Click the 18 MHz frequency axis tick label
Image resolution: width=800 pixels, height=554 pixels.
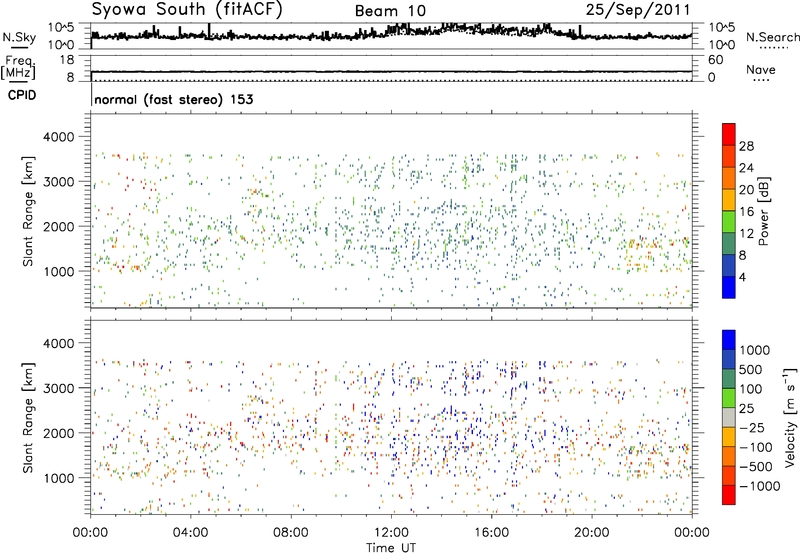click(x=67, y=60)
